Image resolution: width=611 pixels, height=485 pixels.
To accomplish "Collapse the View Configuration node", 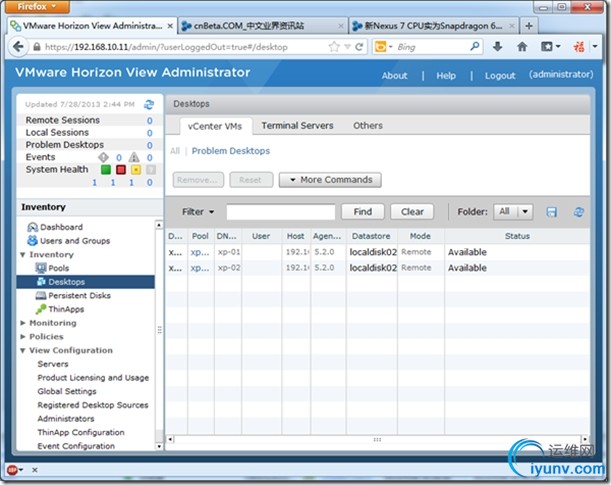I will point(23,351).
